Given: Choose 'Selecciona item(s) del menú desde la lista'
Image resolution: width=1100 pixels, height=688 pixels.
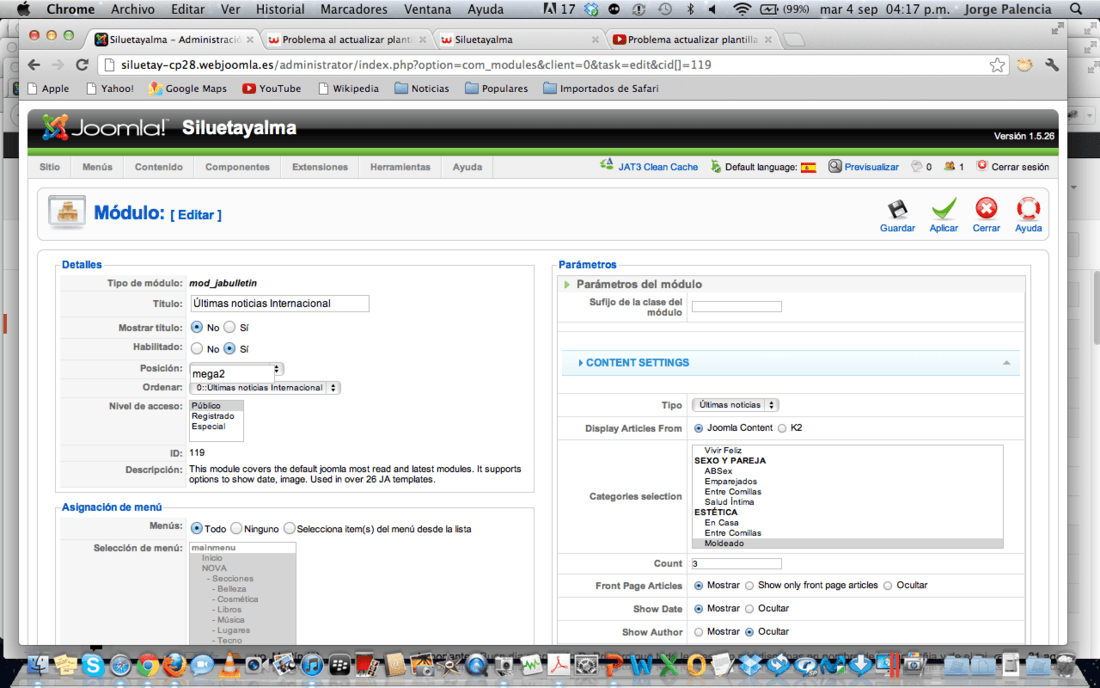Looking at the screenshot, I should [289, 528].
